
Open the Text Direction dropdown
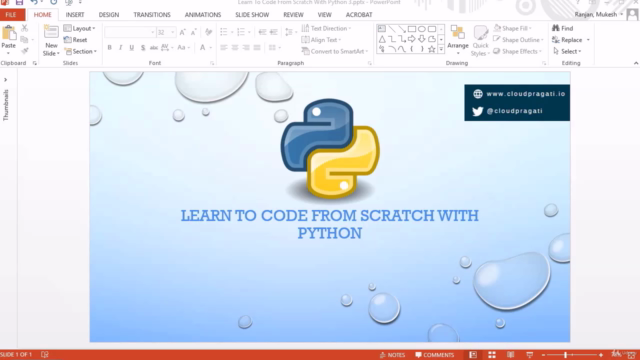pyautogui.click(x=326, y=28)
